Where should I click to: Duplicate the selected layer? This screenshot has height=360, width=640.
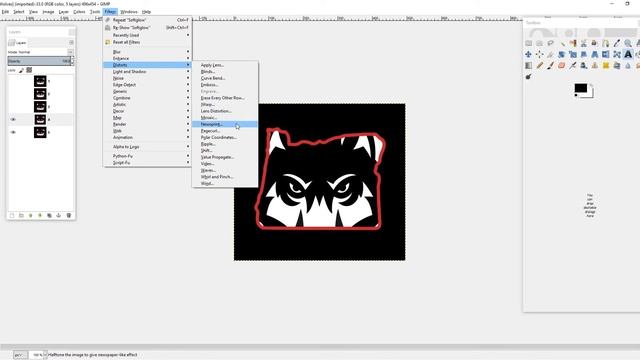click(49, 215)
